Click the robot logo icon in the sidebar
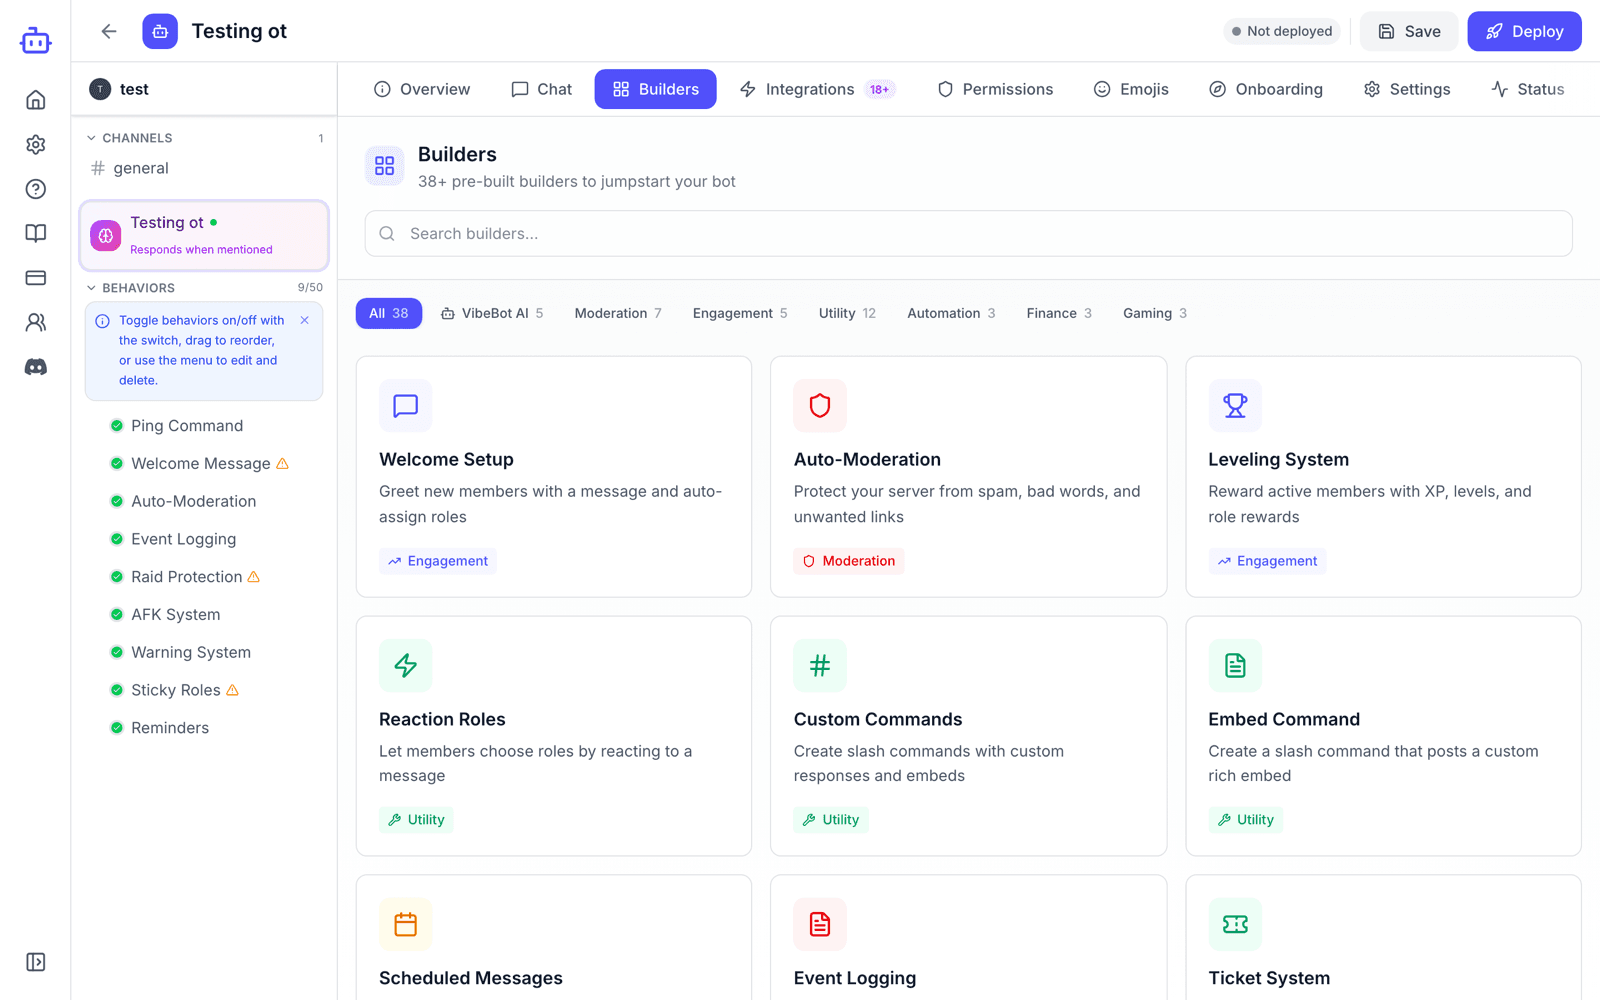Image resolution: width=1600 pixels, height=1000 pixels. pos(35,41)
